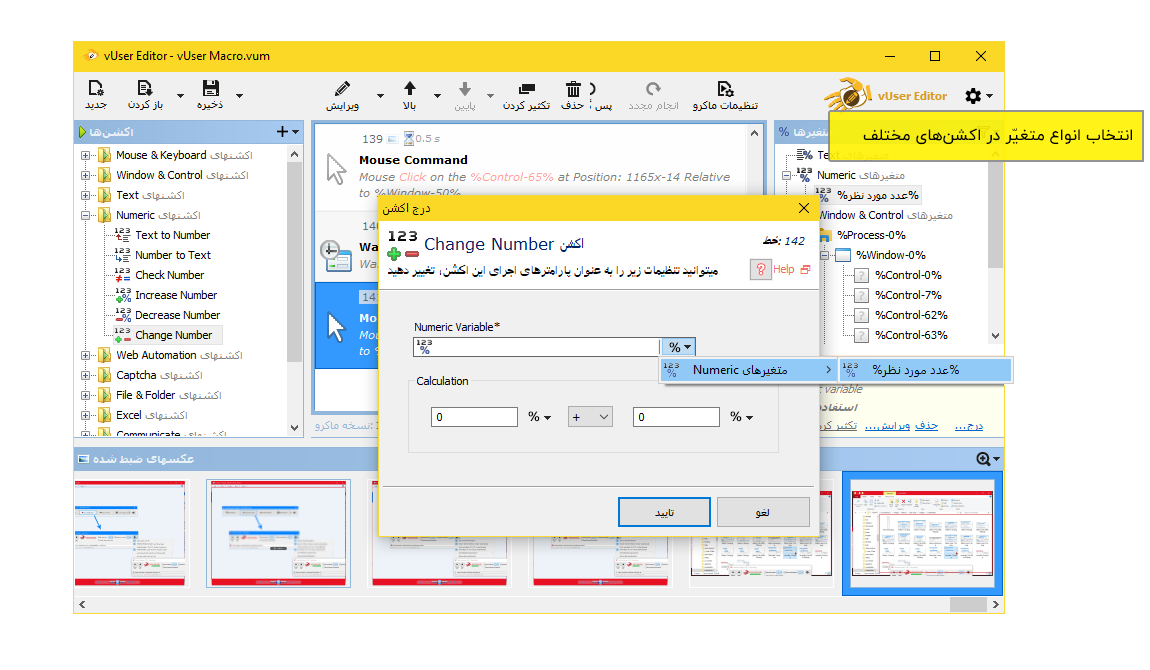The image size is (1150, 670).
Task: Open Macro Settings (تنظیمات ماکرو) icon
Action: (726, 89)
